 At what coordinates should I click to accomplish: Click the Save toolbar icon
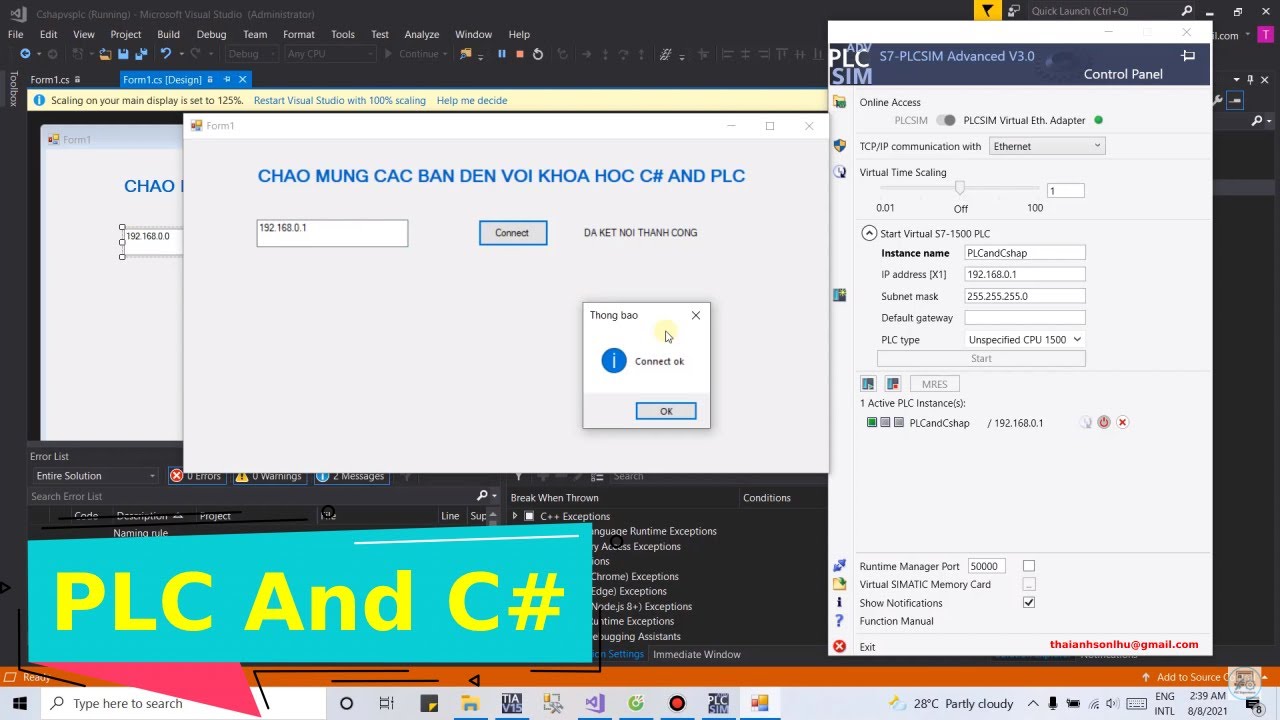pyautogui.click(x=123, y=54)
